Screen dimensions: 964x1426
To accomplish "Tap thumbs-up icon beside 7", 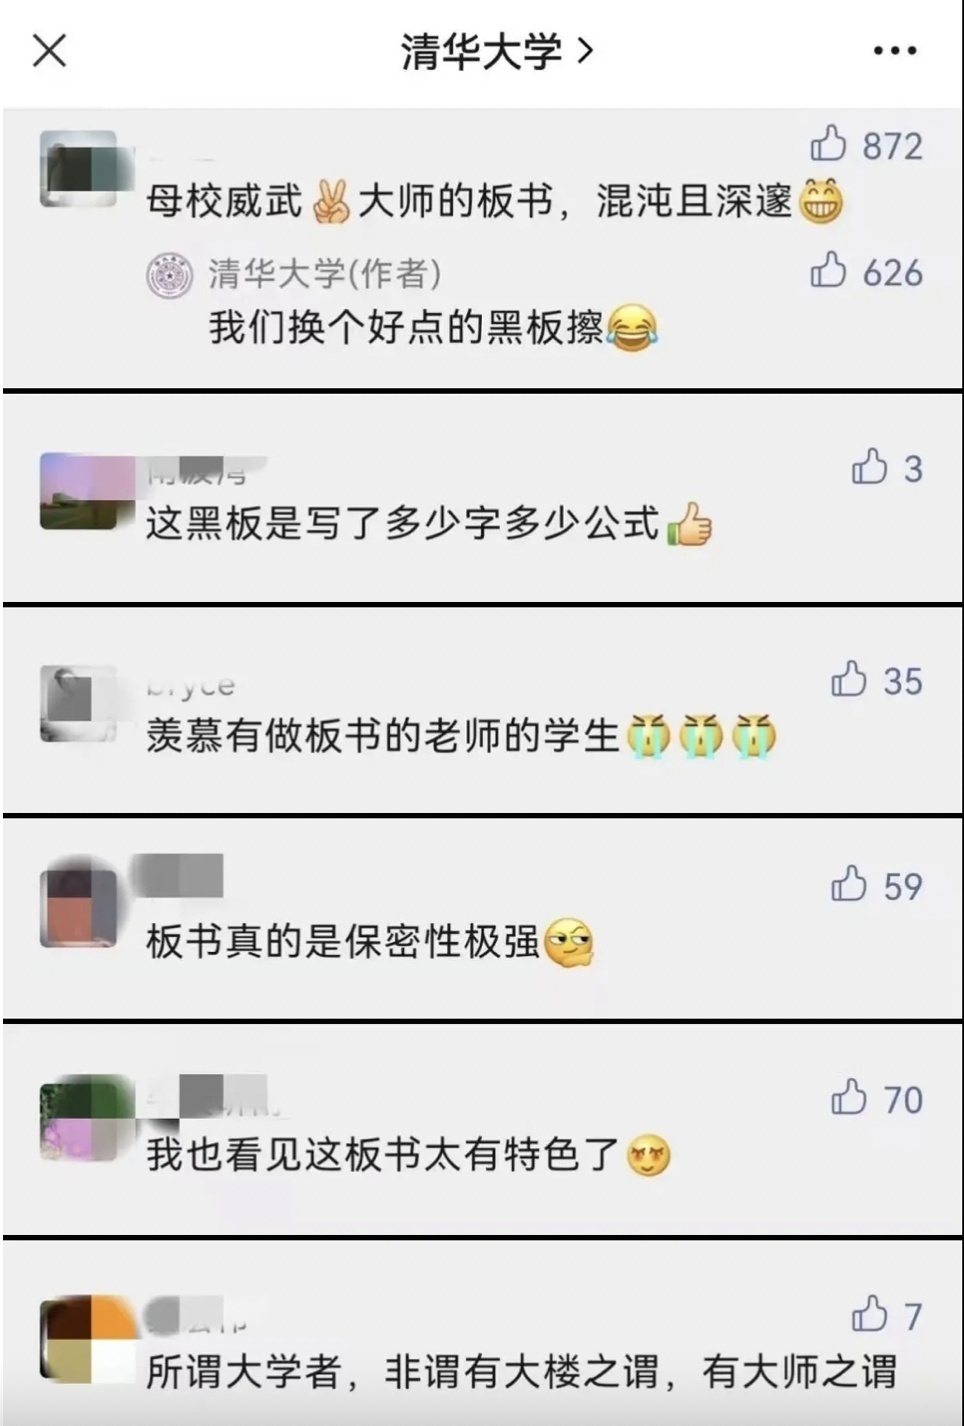I will [870, 1315].
